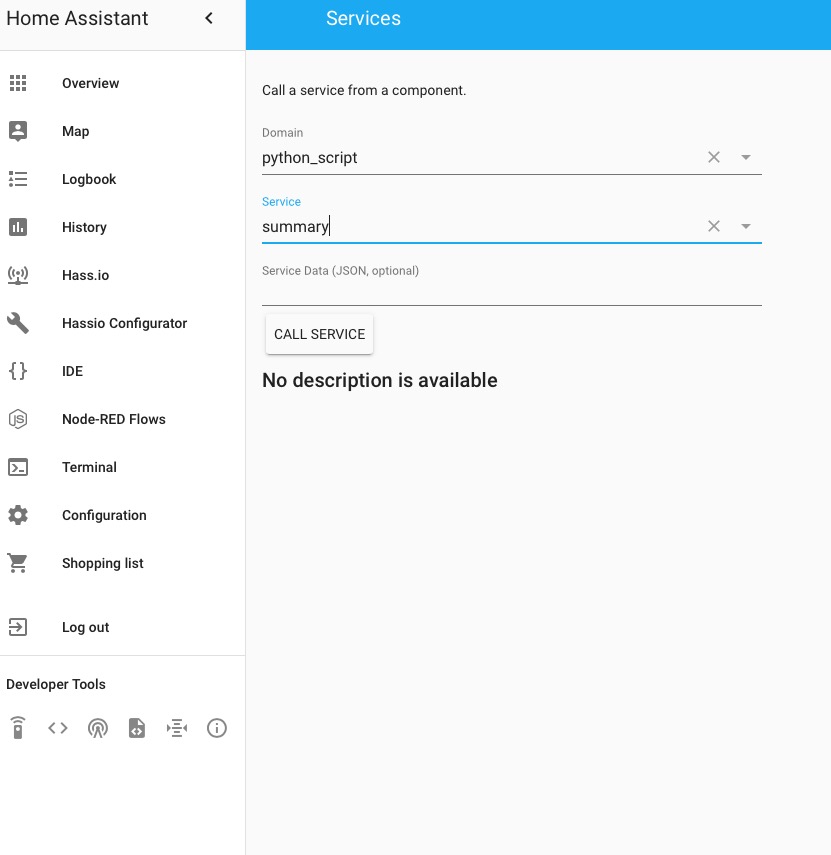Image resolution: width=831 pixels, height=855 pixels.
Task: Click the CALL SERVICE button
Action: 320,334
